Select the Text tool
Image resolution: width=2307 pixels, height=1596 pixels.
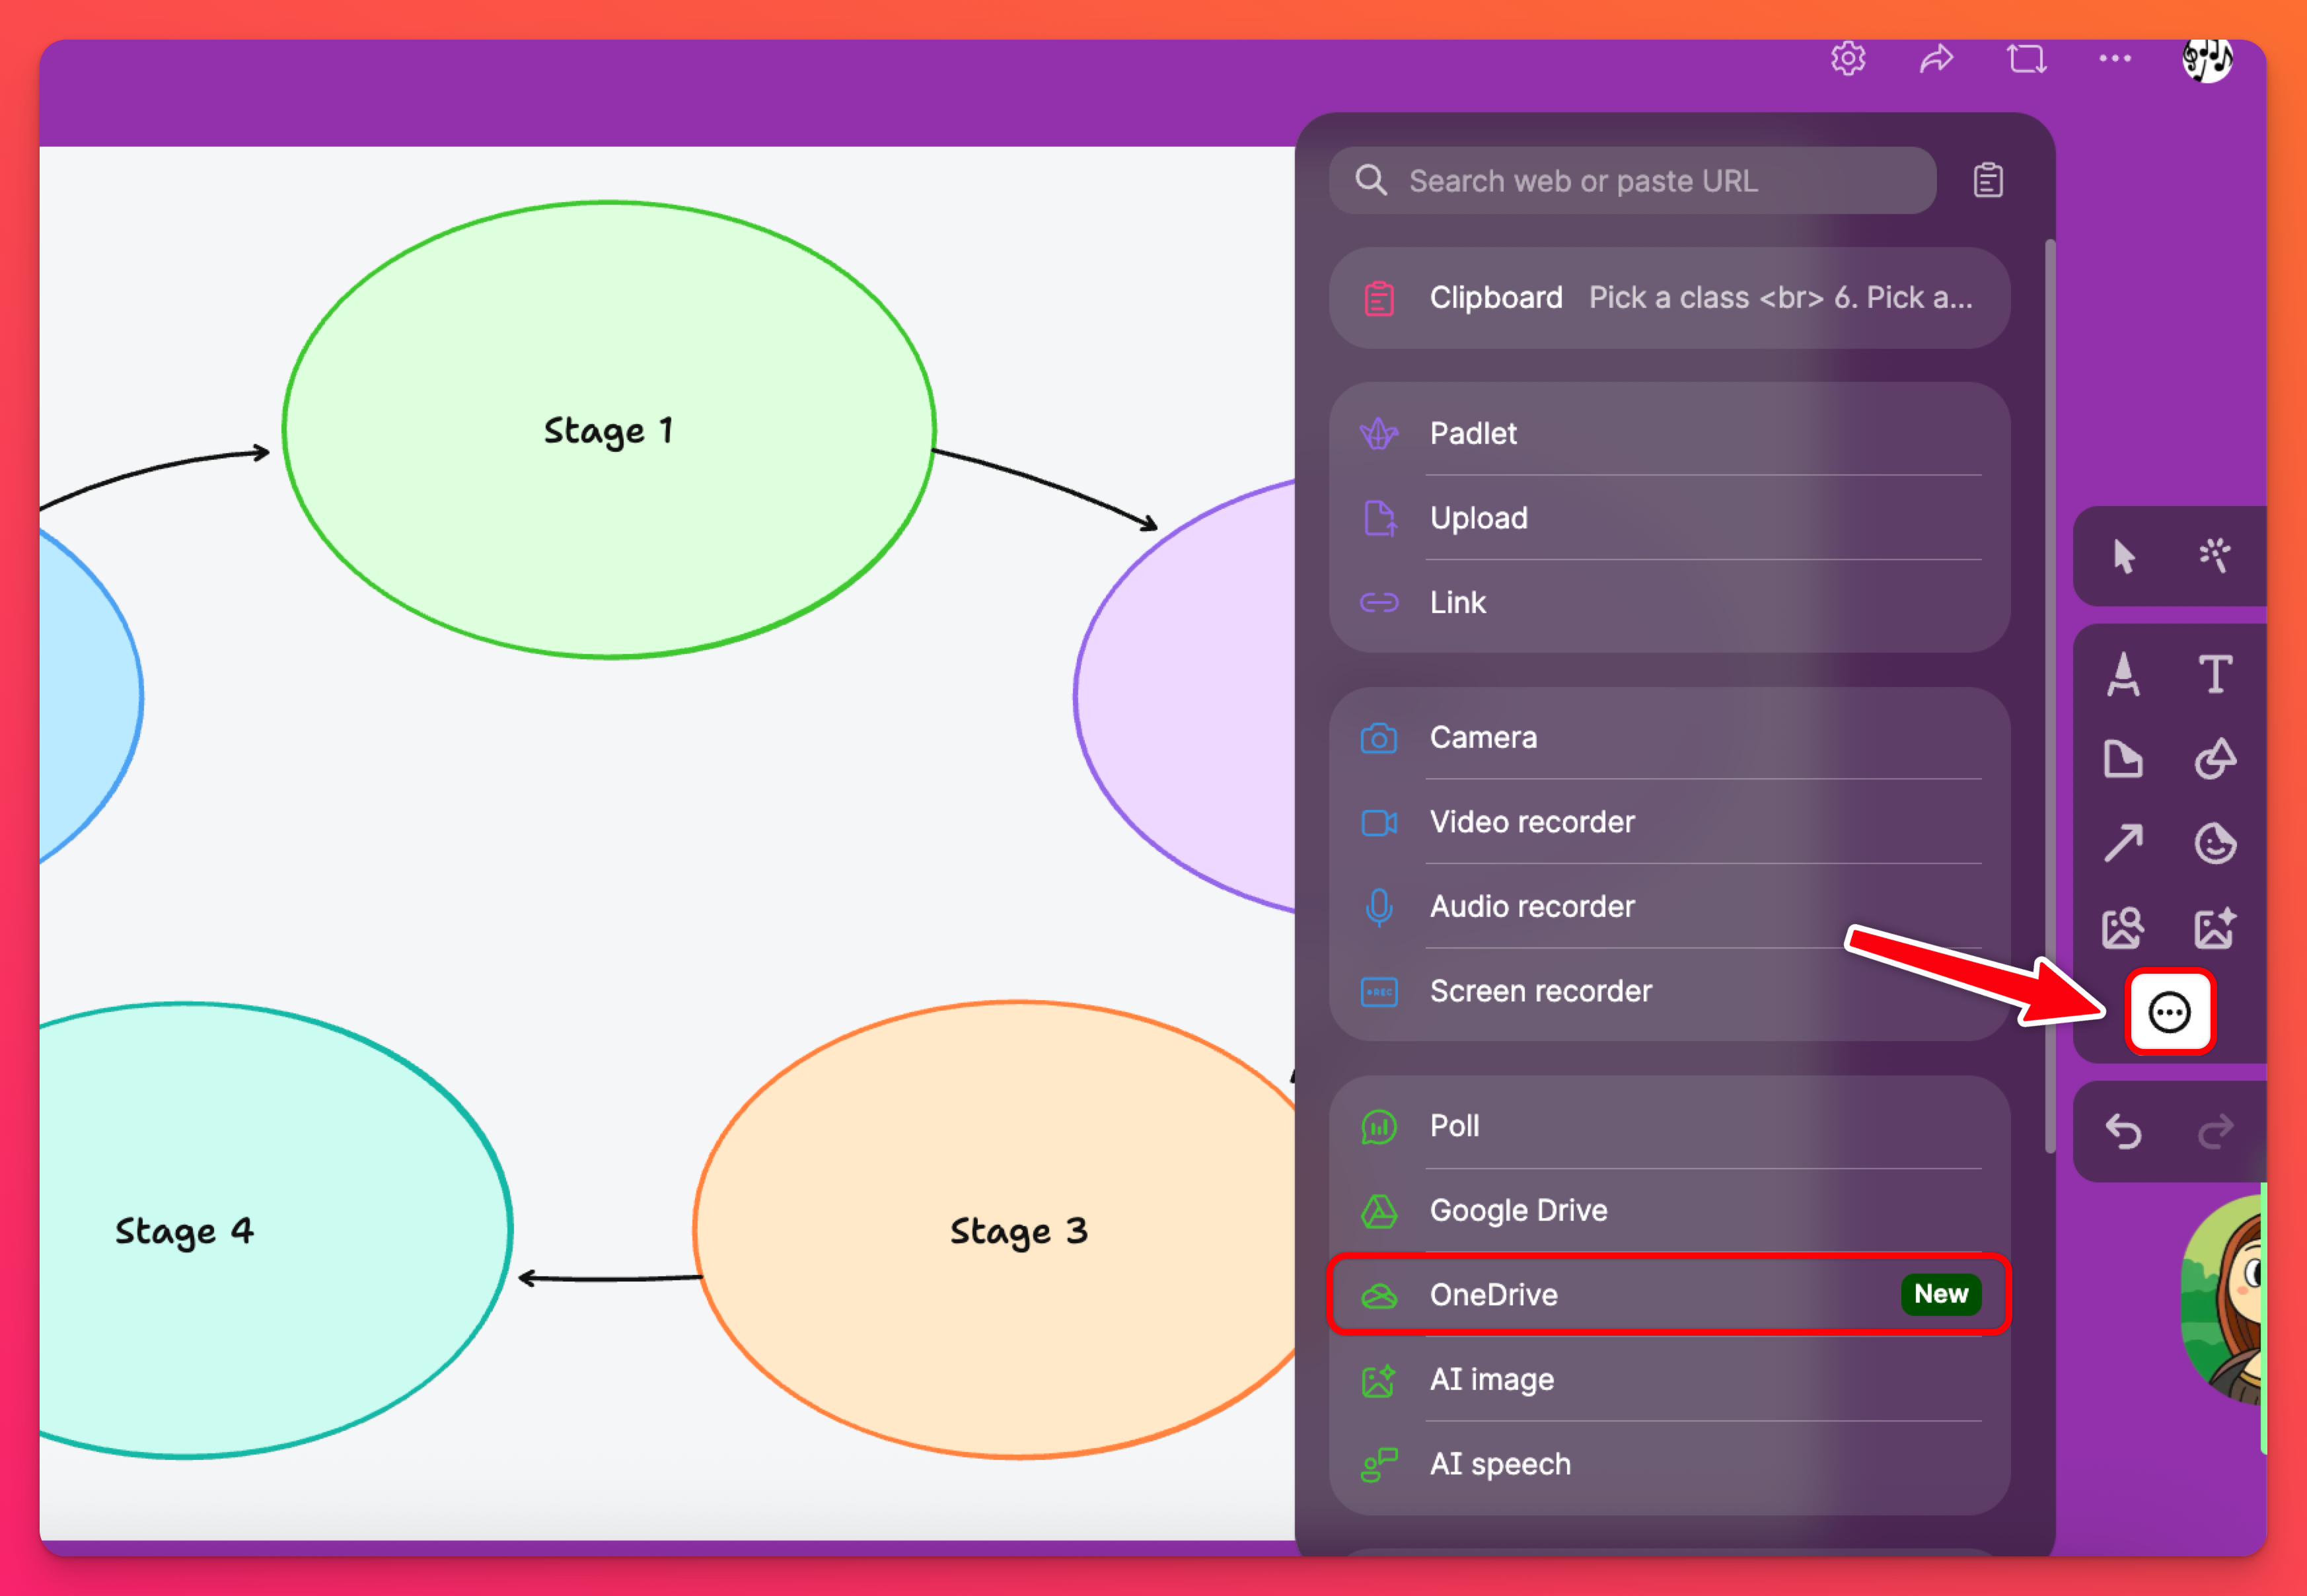pos(2214,673)
